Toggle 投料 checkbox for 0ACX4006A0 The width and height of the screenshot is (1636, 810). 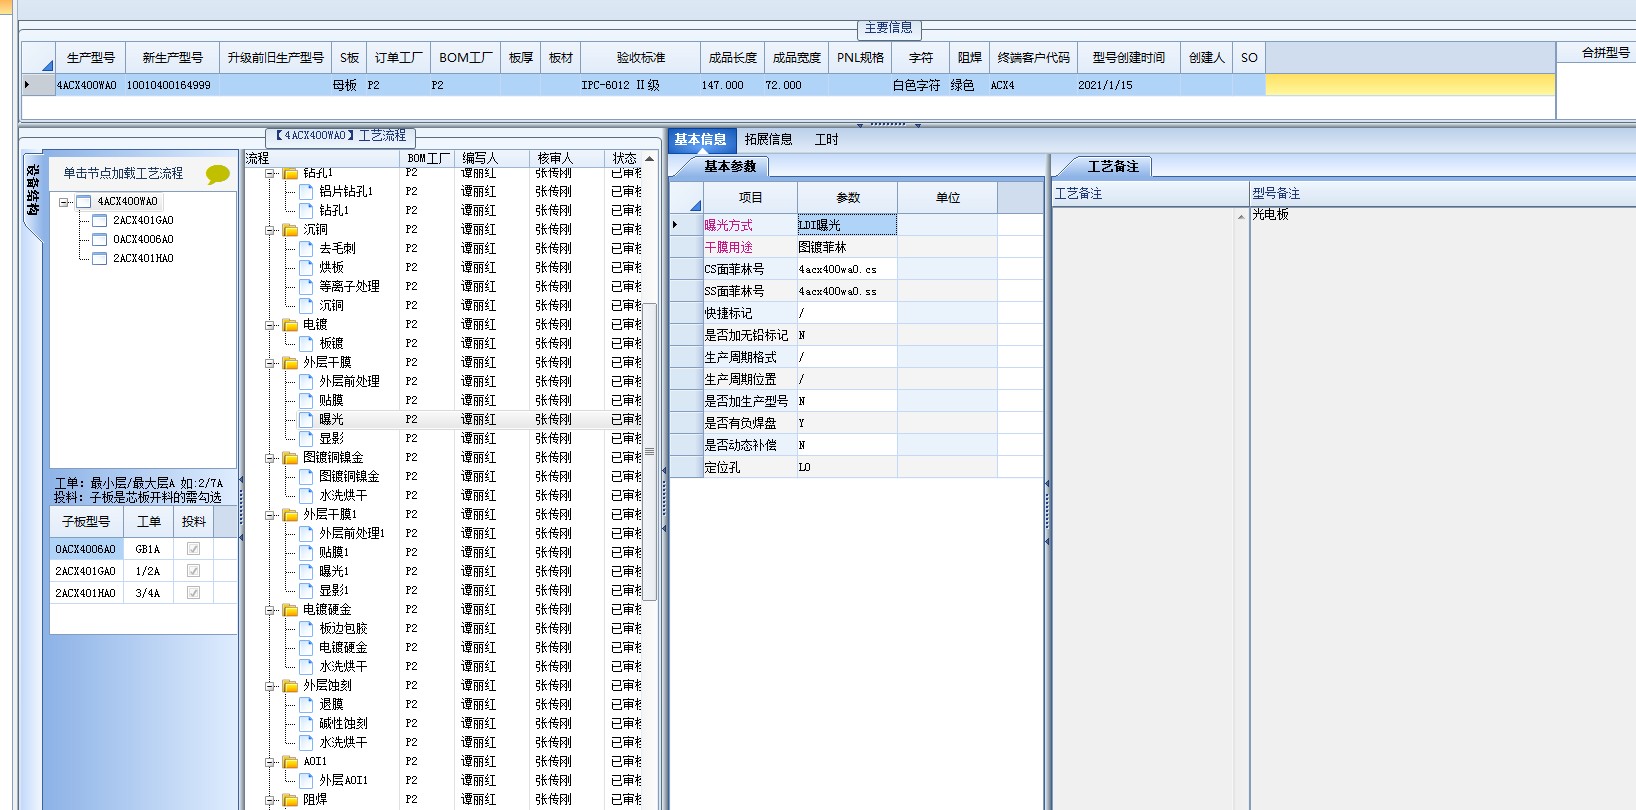(x=193, y=549)
